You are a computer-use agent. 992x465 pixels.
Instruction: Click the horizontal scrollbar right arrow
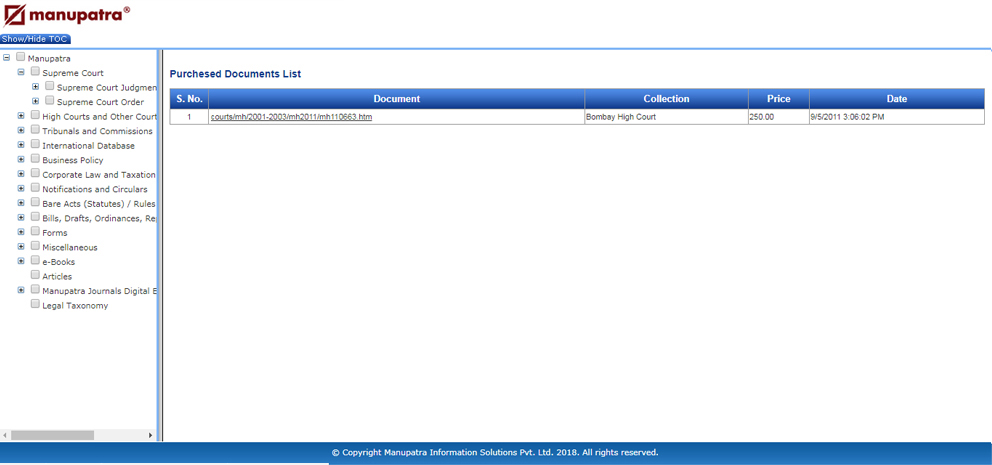point(151,435)
